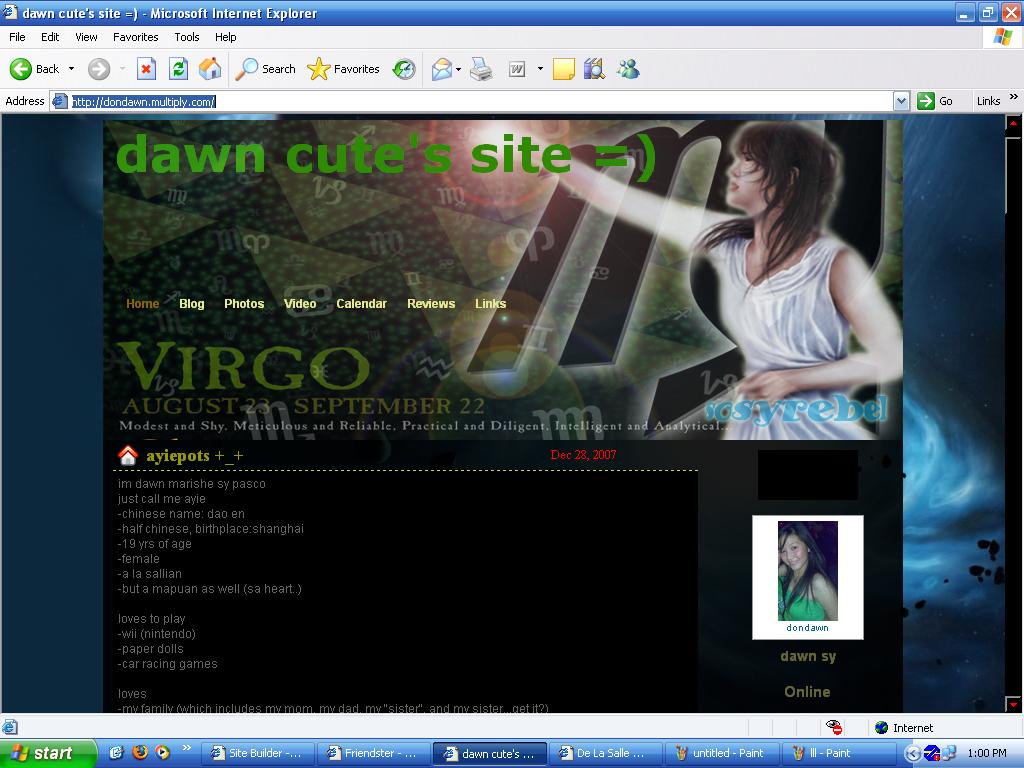Viewport: 1024px width, 768px height.
Task: Expand the Quick Launch chevron
Action: 186,748
